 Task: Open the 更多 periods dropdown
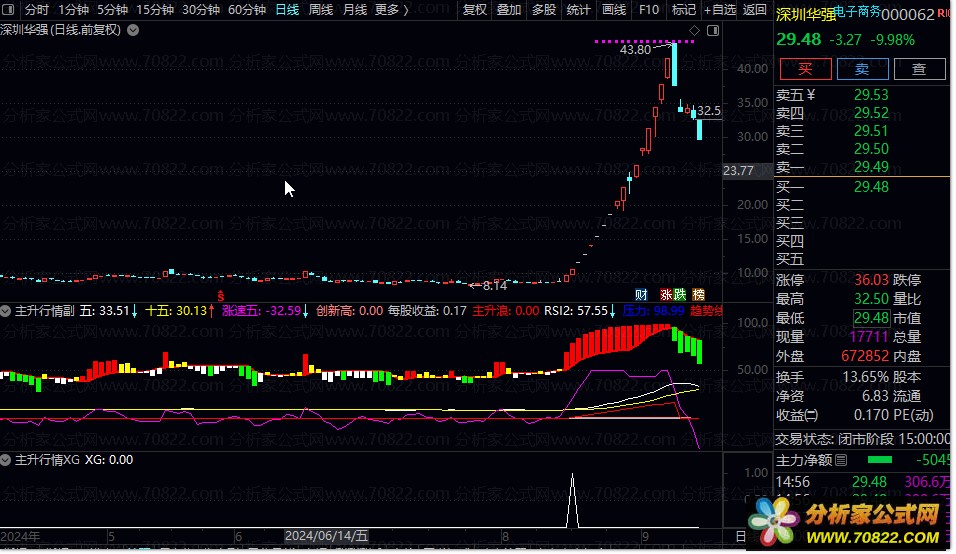point(392,10)
